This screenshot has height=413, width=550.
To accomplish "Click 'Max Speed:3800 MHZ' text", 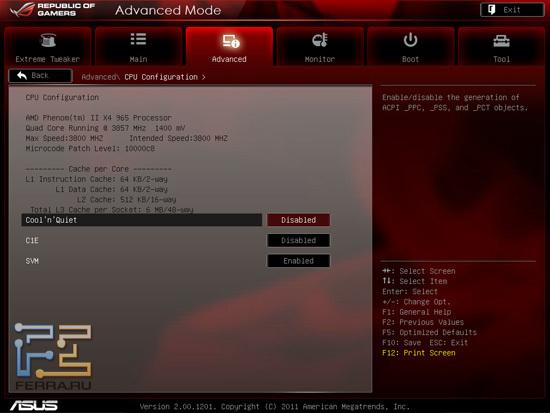I will 64,138.
